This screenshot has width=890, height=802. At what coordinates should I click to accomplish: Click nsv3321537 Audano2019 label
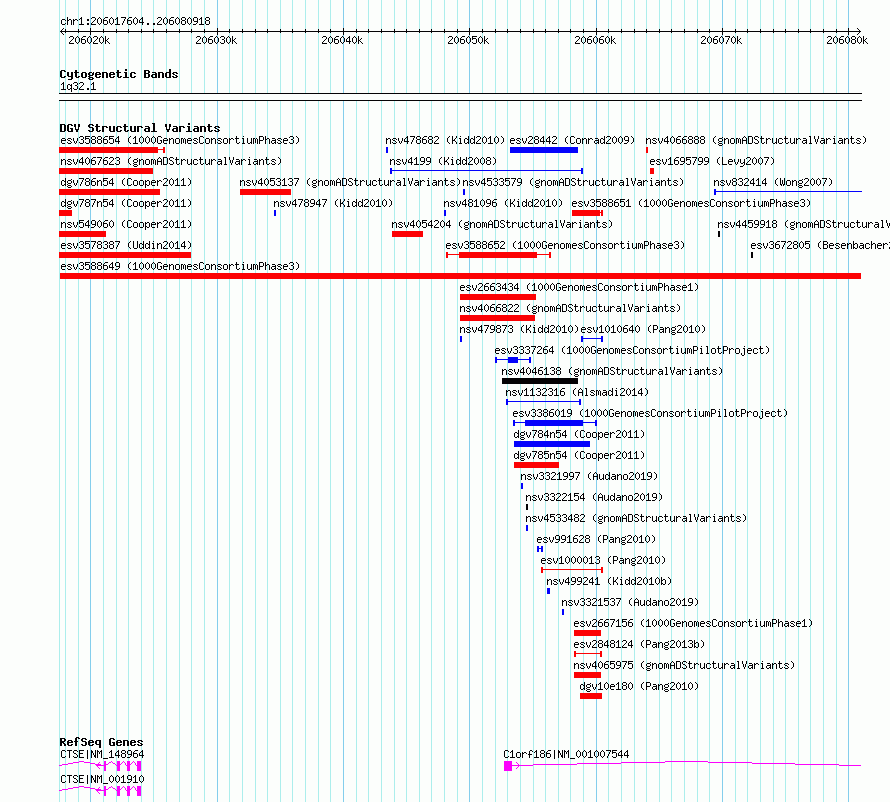tap(630, 602)
